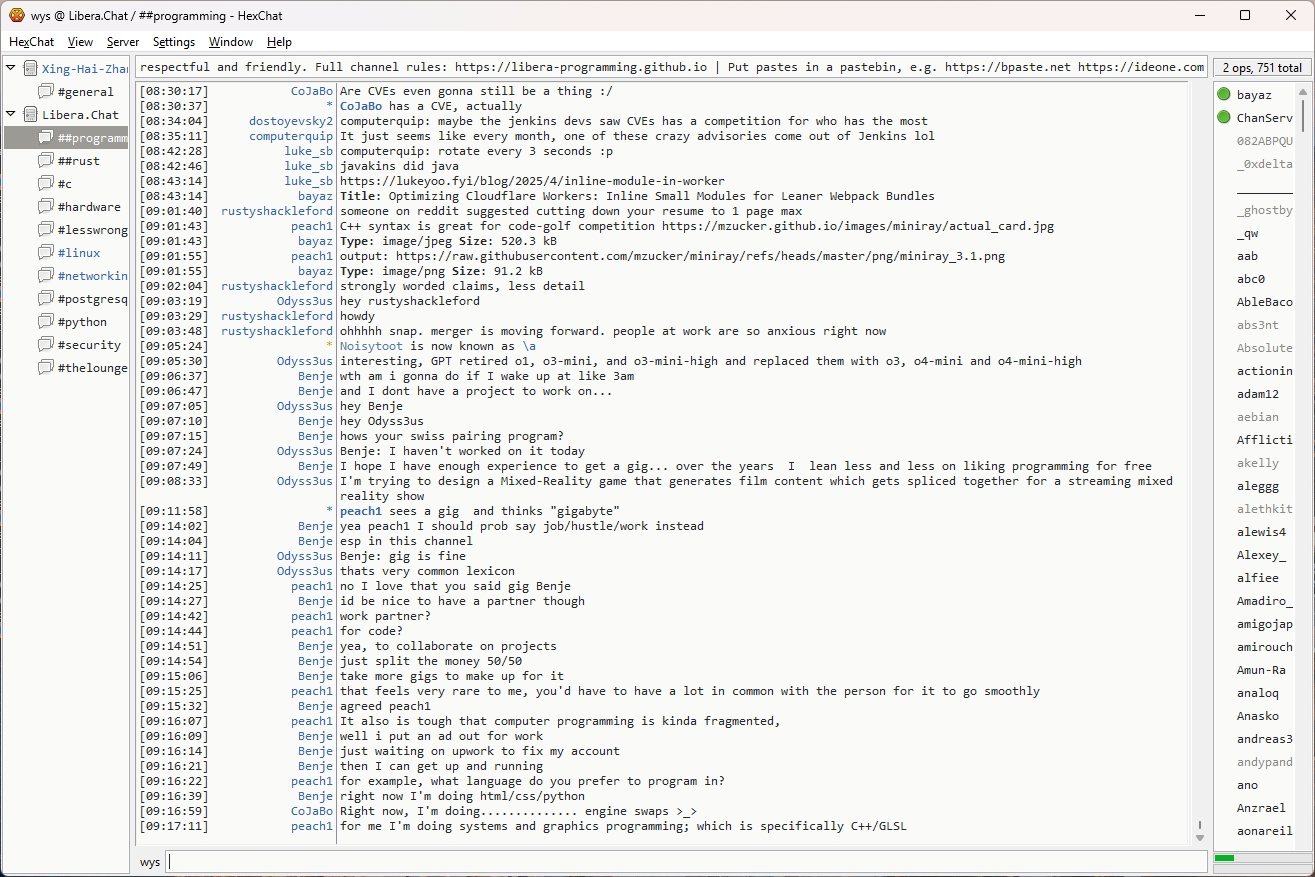This screenshot has height=877, width=1315.
Task: Open the Settings menu
Action: point(174,42)
